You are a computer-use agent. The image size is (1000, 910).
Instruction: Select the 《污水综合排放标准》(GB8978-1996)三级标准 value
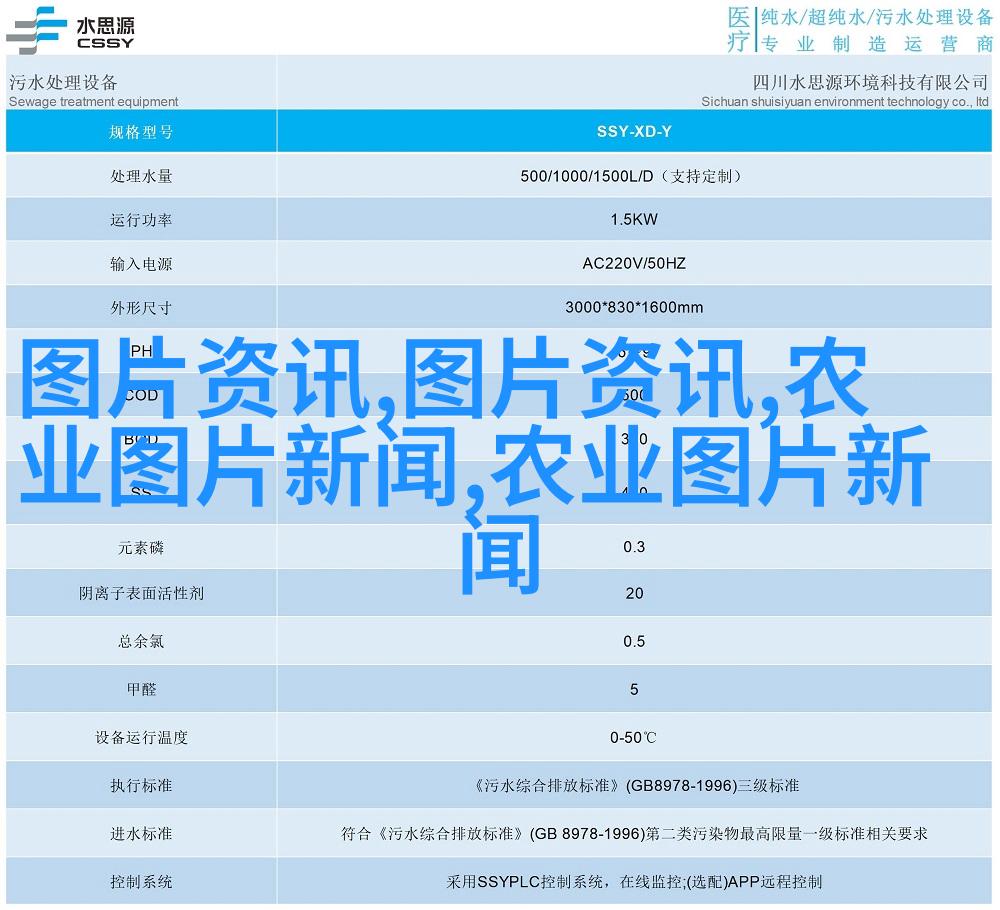[635, 786]
